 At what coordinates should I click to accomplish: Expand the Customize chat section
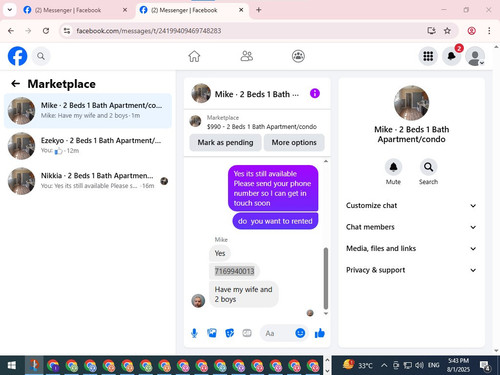point(411,206)
